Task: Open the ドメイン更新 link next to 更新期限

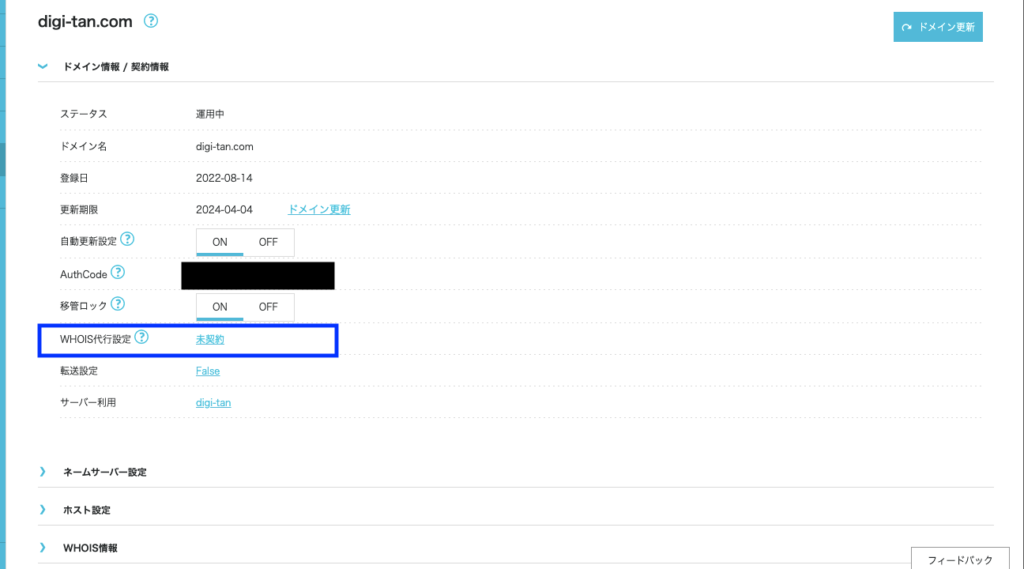Action: 319,210
